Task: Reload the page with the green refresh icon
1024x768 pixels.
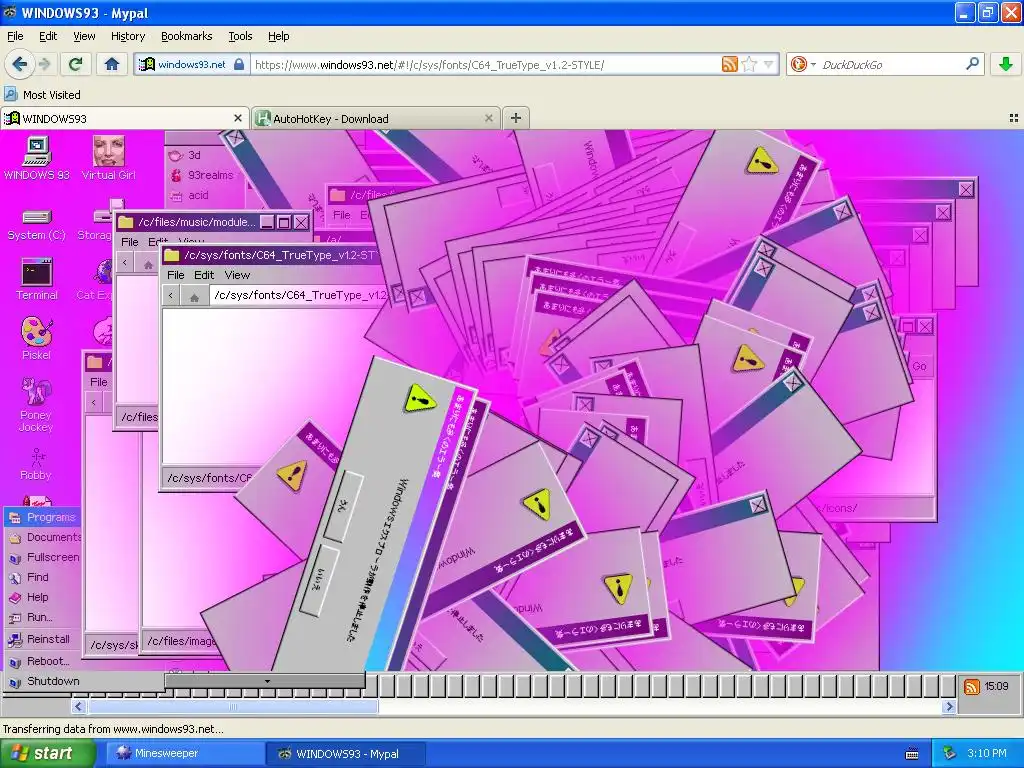Action: click(76, 64)
